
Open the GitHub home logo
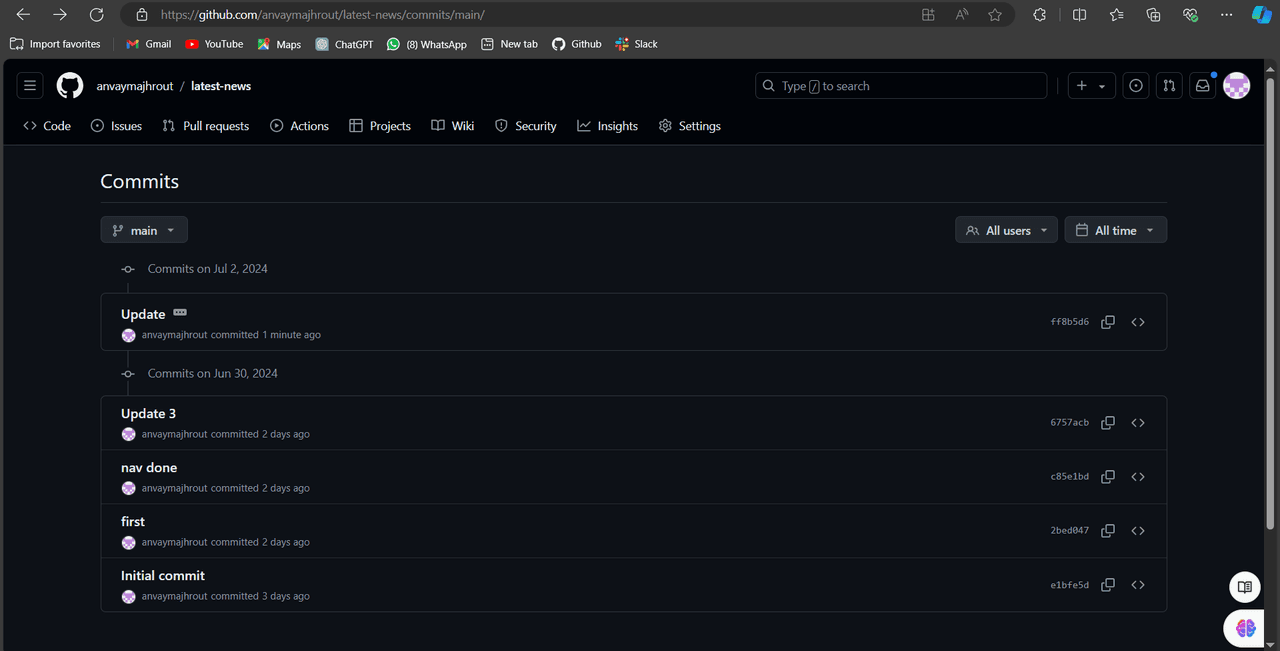(x=70, y=86)
